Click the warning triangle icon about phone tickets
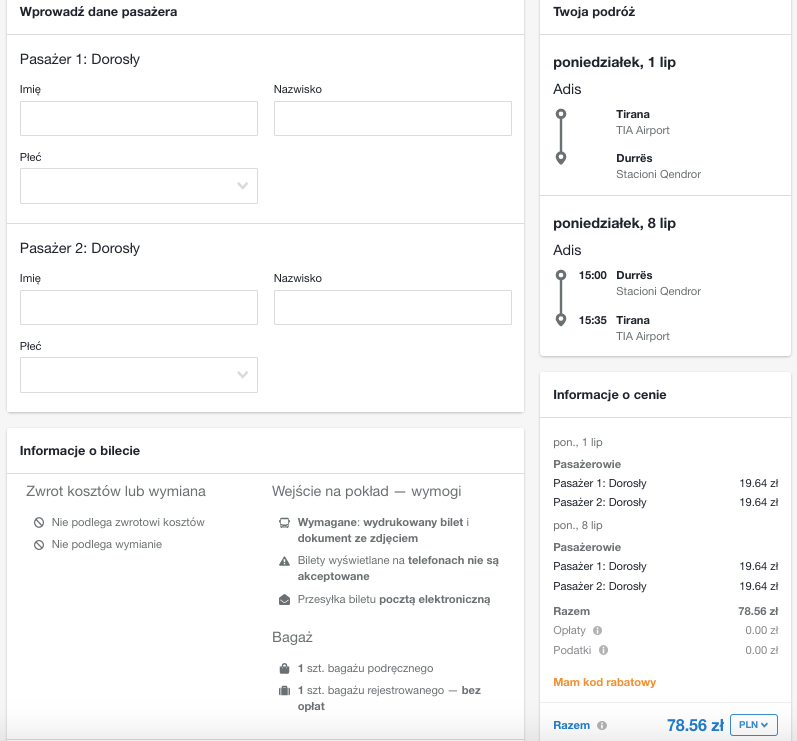 pyautogui.click(x=284, y=562)
